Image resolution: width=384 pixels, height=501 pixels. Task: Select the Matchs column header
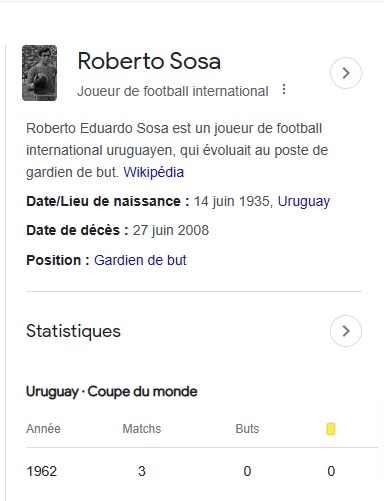pos(142,429)
